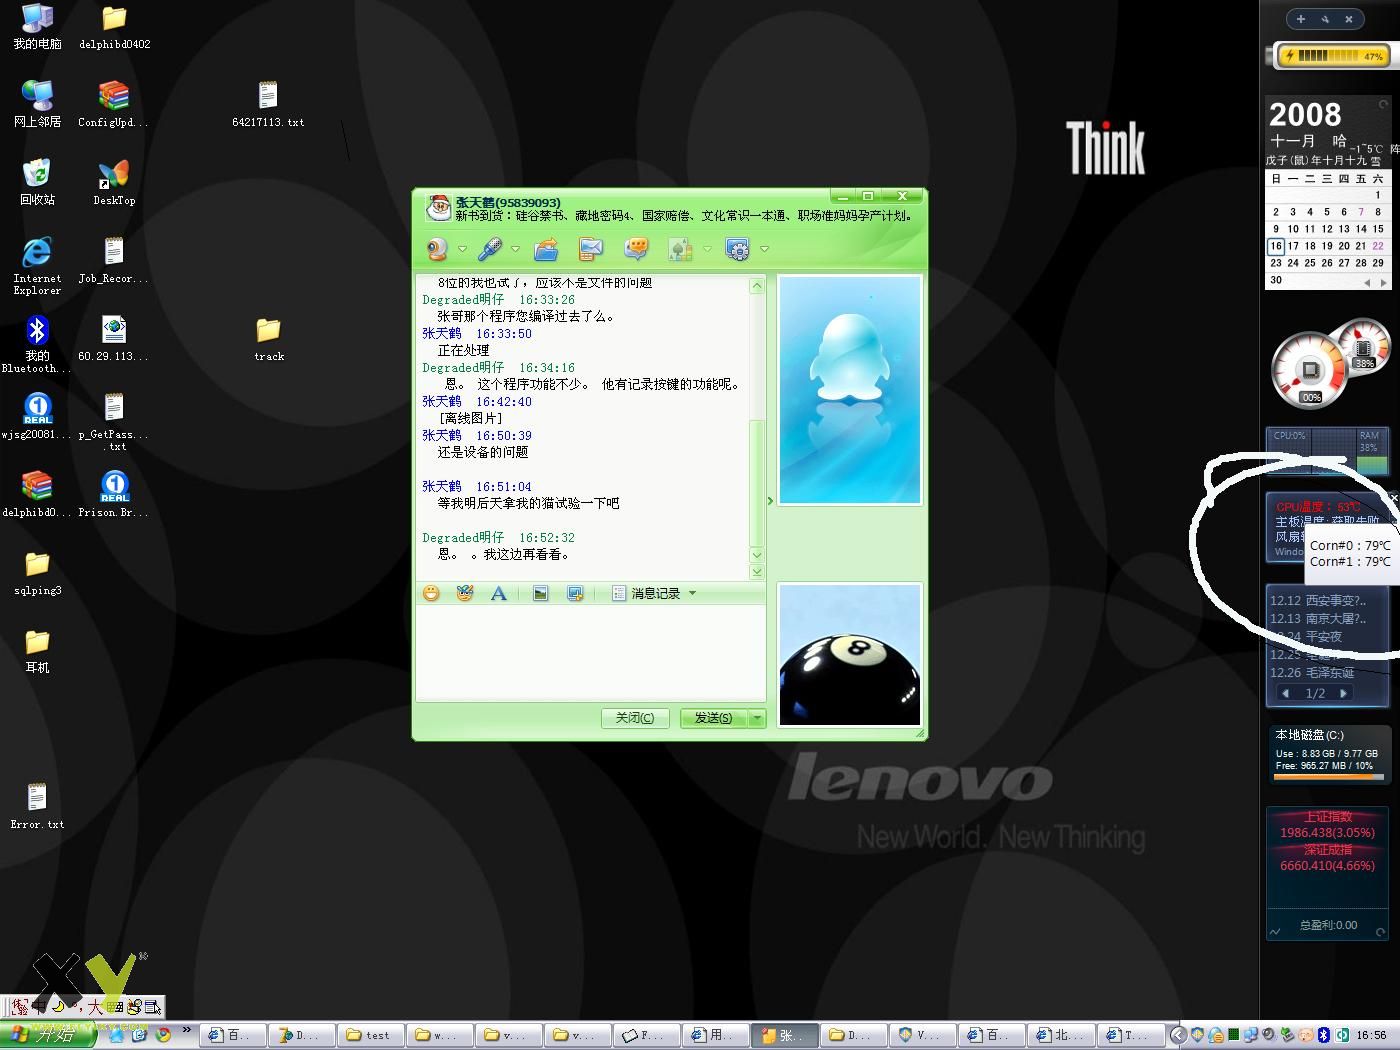Select 我的 Bluetooth desktop icon

pyautogui.click(x=37, y=344)
